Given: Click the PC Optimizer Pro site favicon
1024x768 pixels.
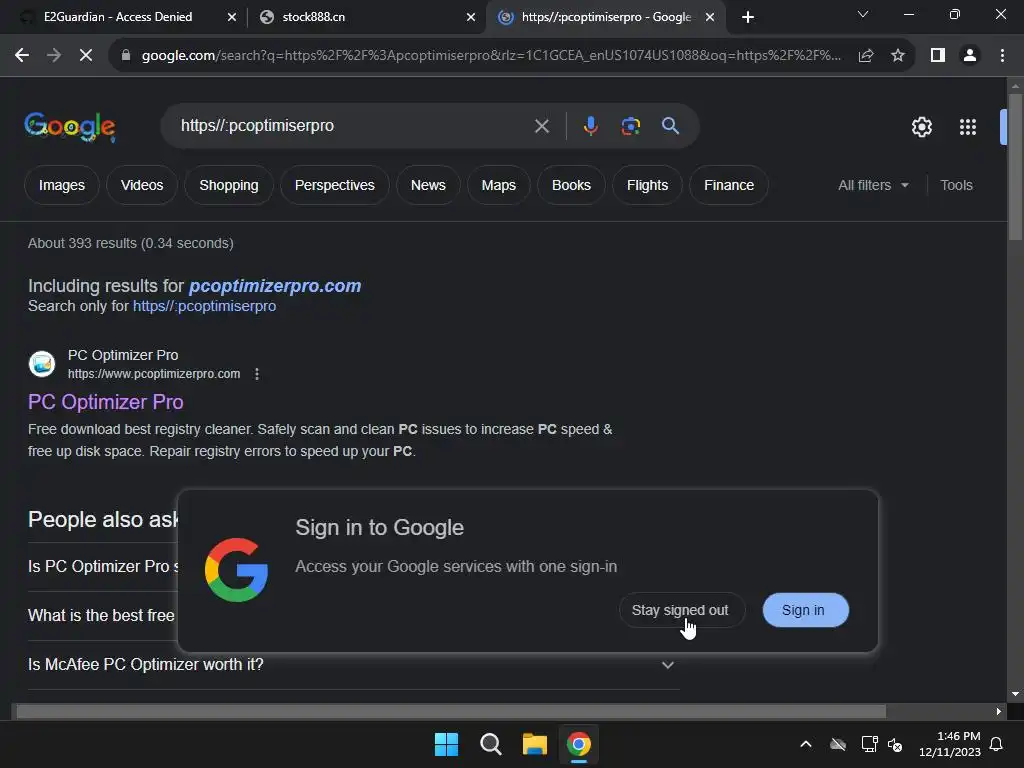Looking at the screenshot, I should tap(42, 364).
